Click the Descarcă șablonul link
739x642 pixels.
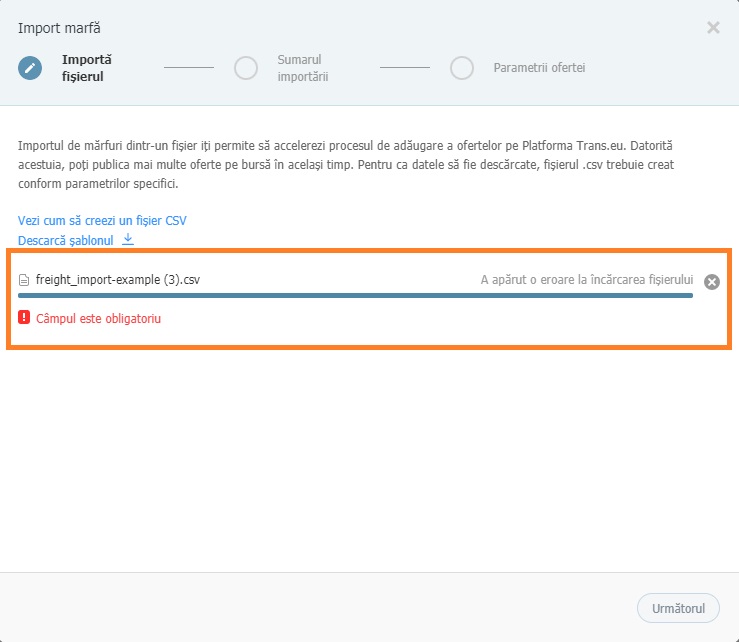coord(66,240)
